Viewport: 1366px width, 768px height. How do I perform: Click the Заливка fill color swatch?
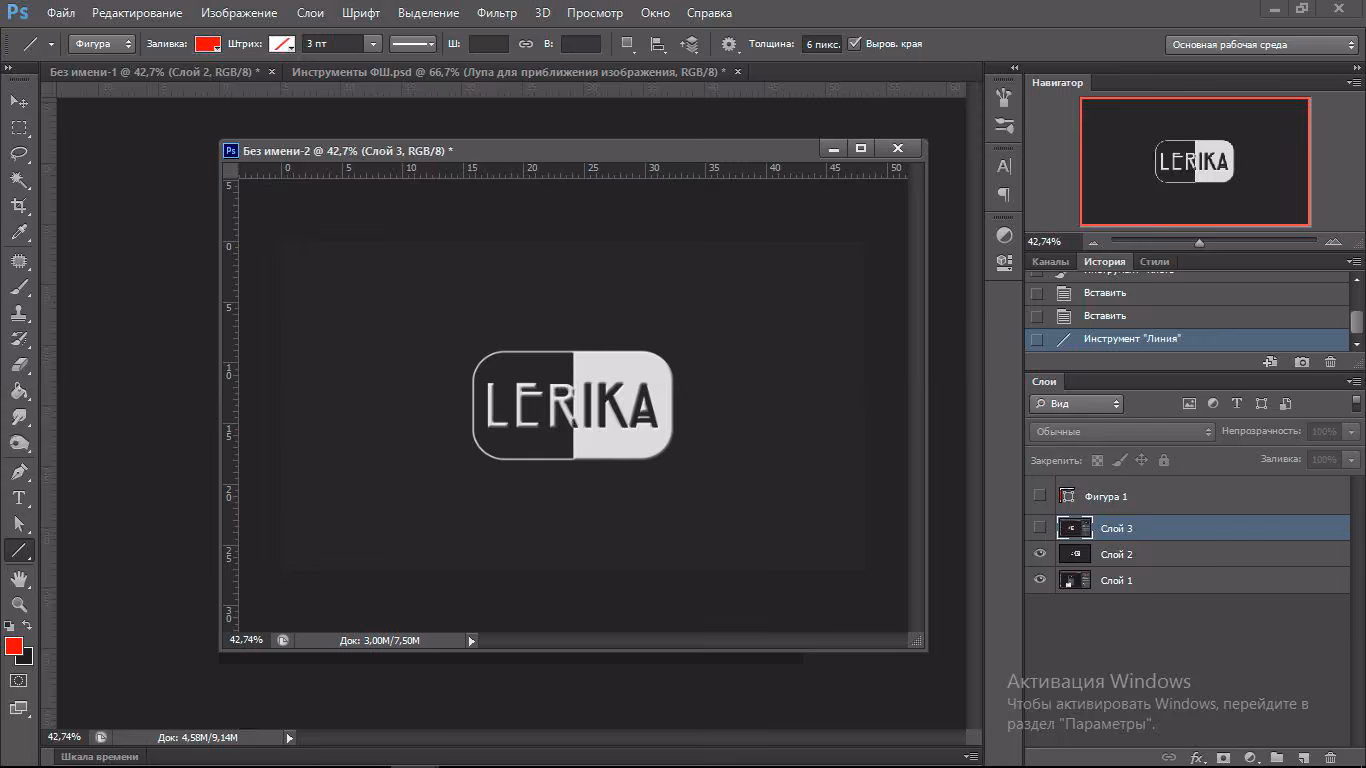coord(207,44)
